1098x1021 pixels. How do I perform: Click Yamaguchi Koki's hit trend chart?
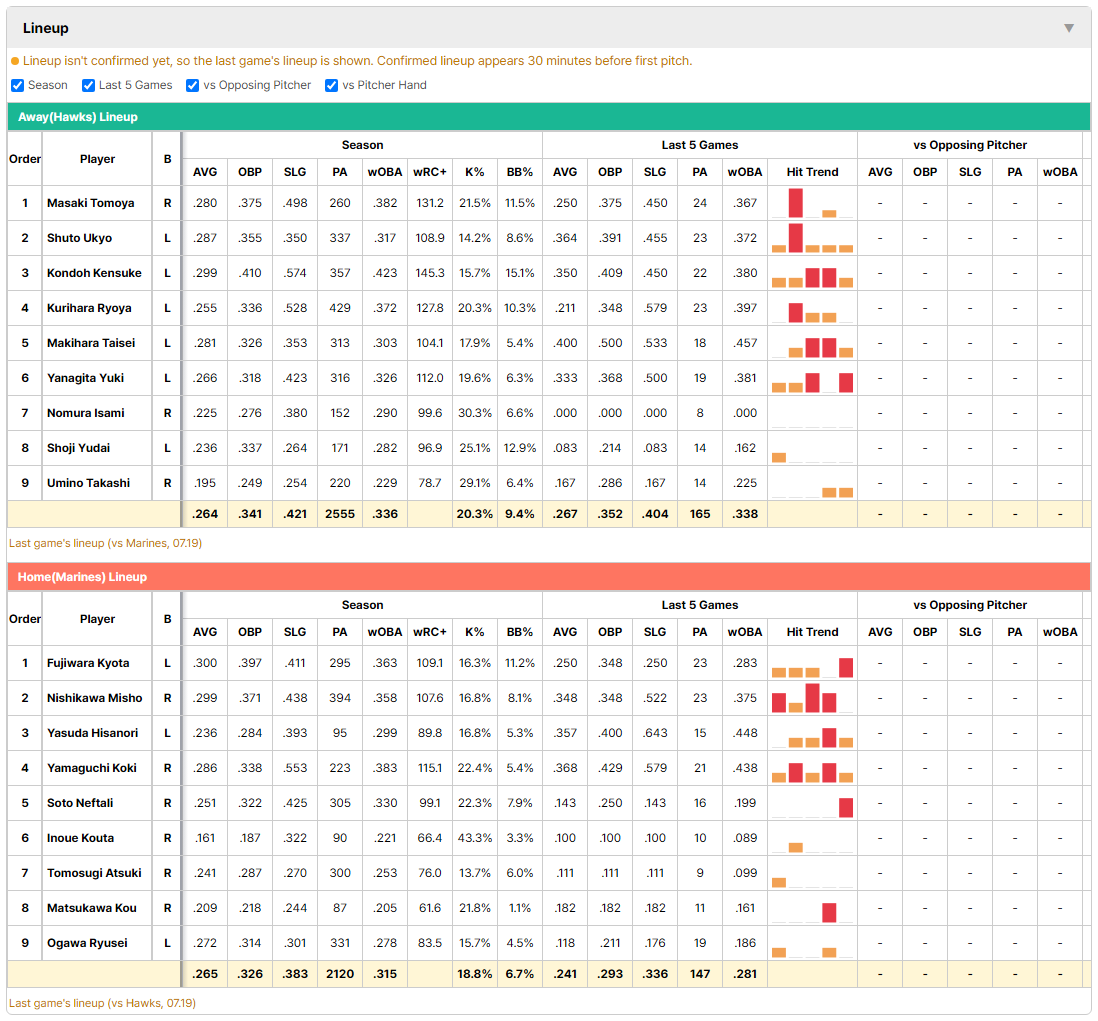pyautogui.click(x=812, y=768)
